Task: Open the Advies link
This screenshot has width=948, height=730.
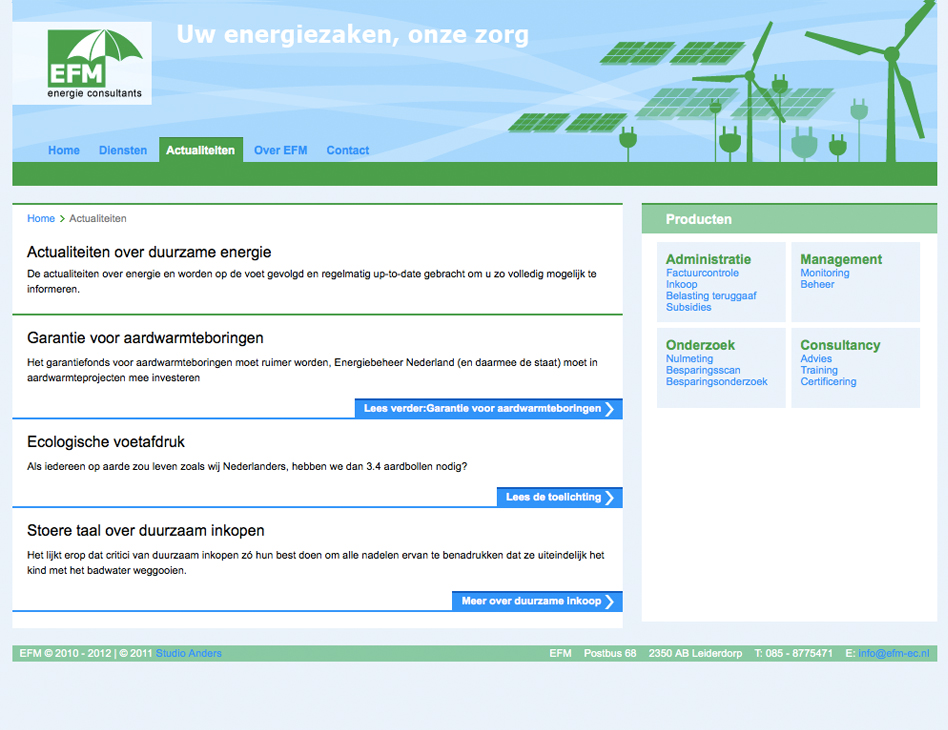Action: coord(816,359)
